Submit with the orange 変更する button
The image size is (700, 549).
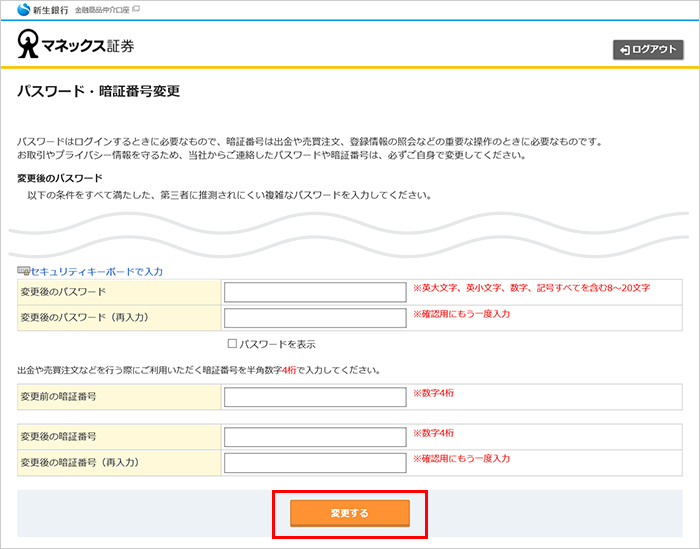click(350, 513)
